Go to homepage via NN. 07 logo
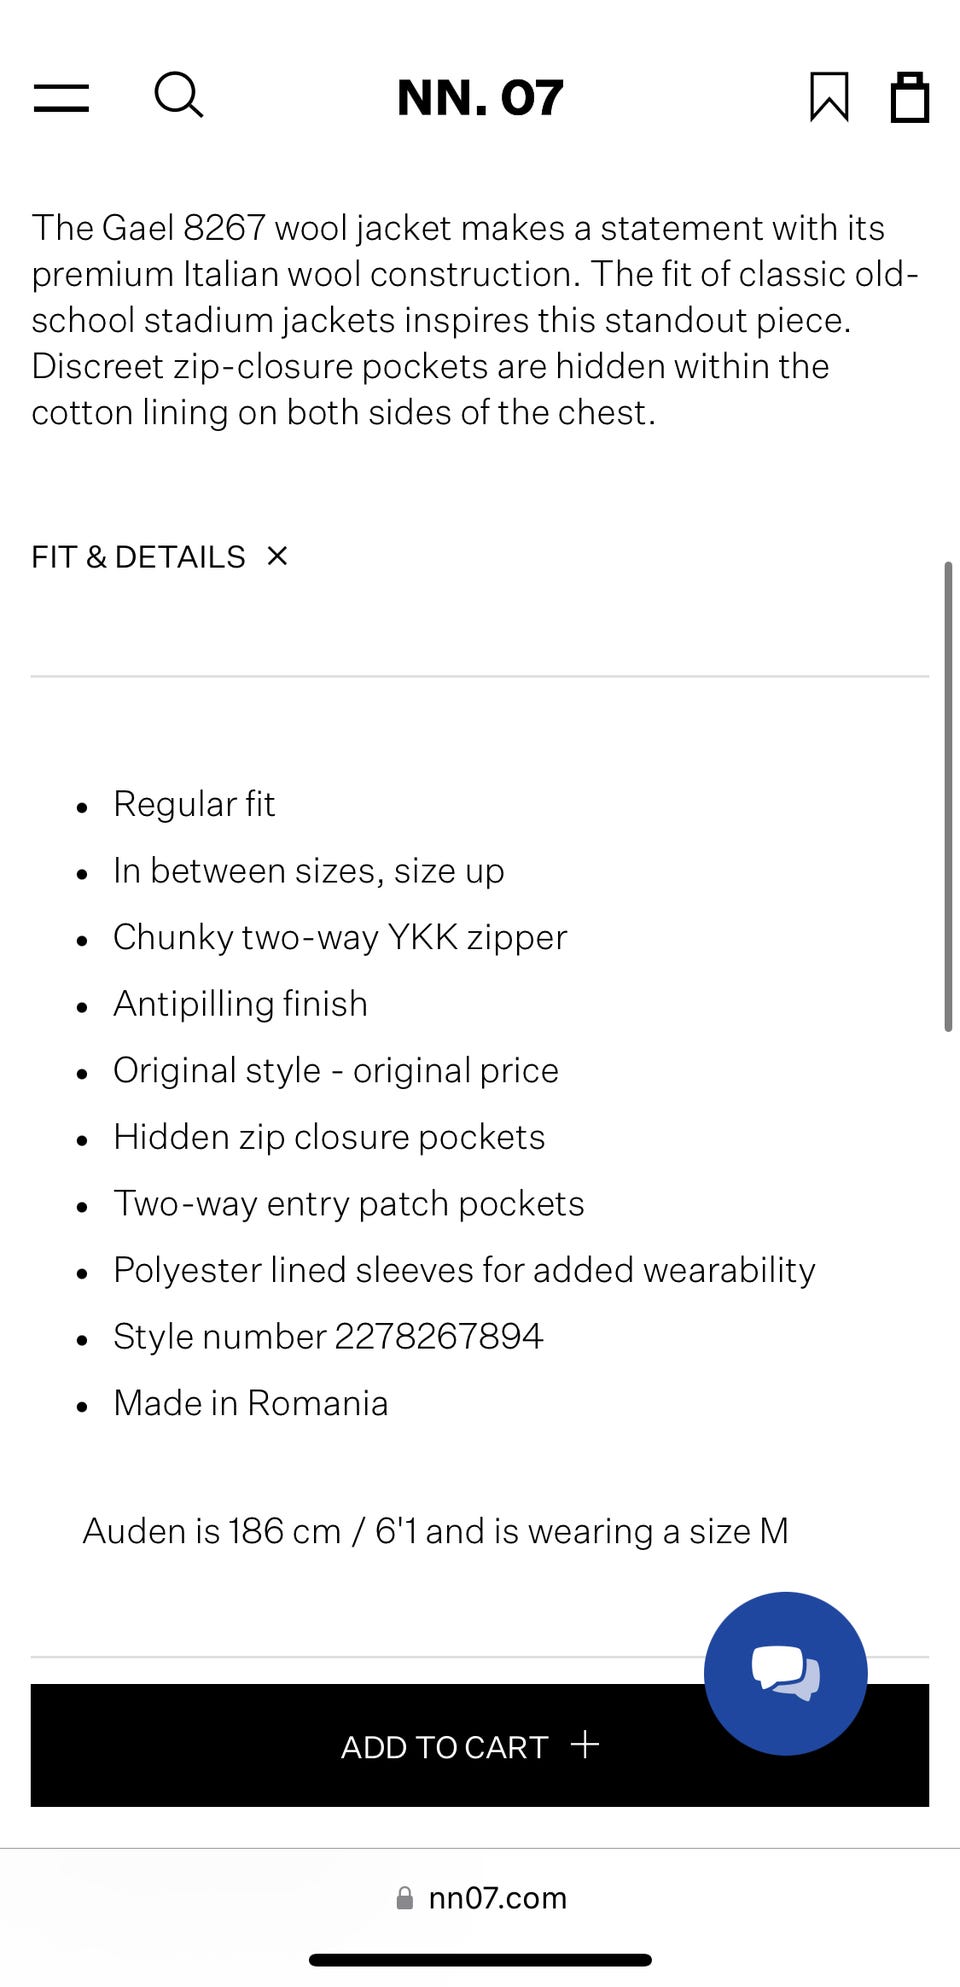 click(480, 98)
